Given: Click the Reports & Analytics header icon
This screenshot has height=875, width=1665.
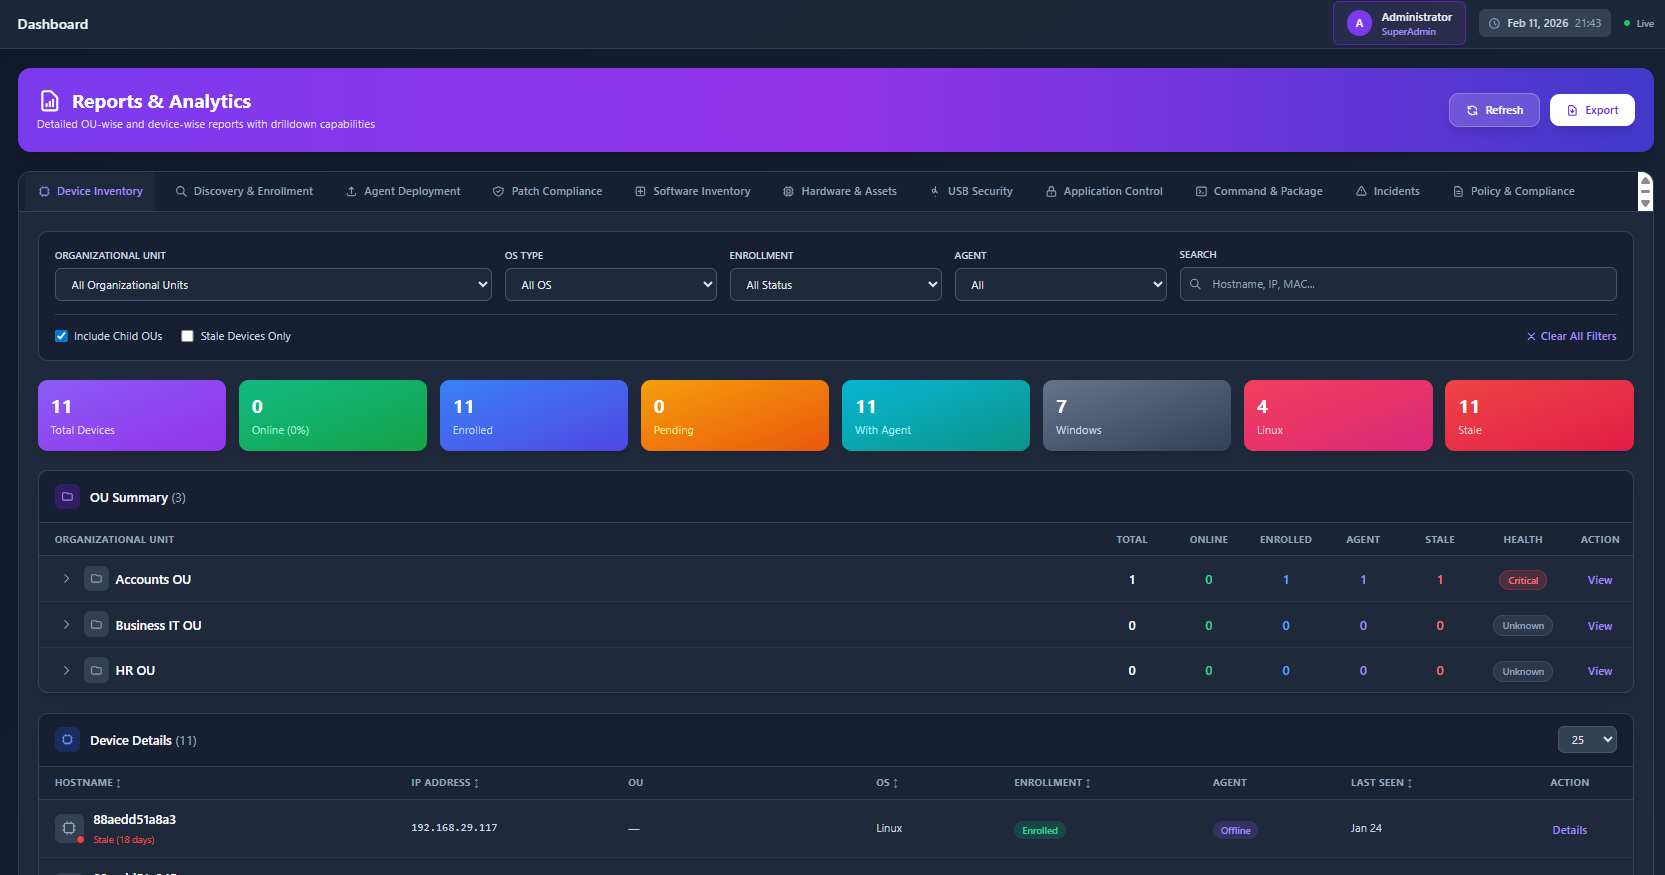Looking at the screenshot, I should tap(49, 101).
